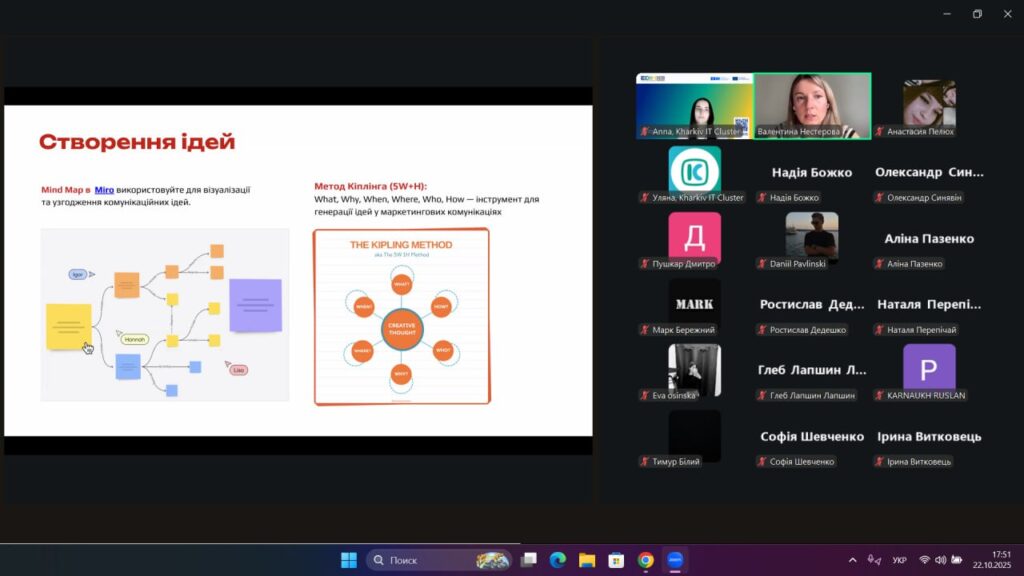Image resolution: width=1024 pixels, height=576 pixels.
Task: Open Microsoft Store from the taskbar
Action: click(617, 560)
